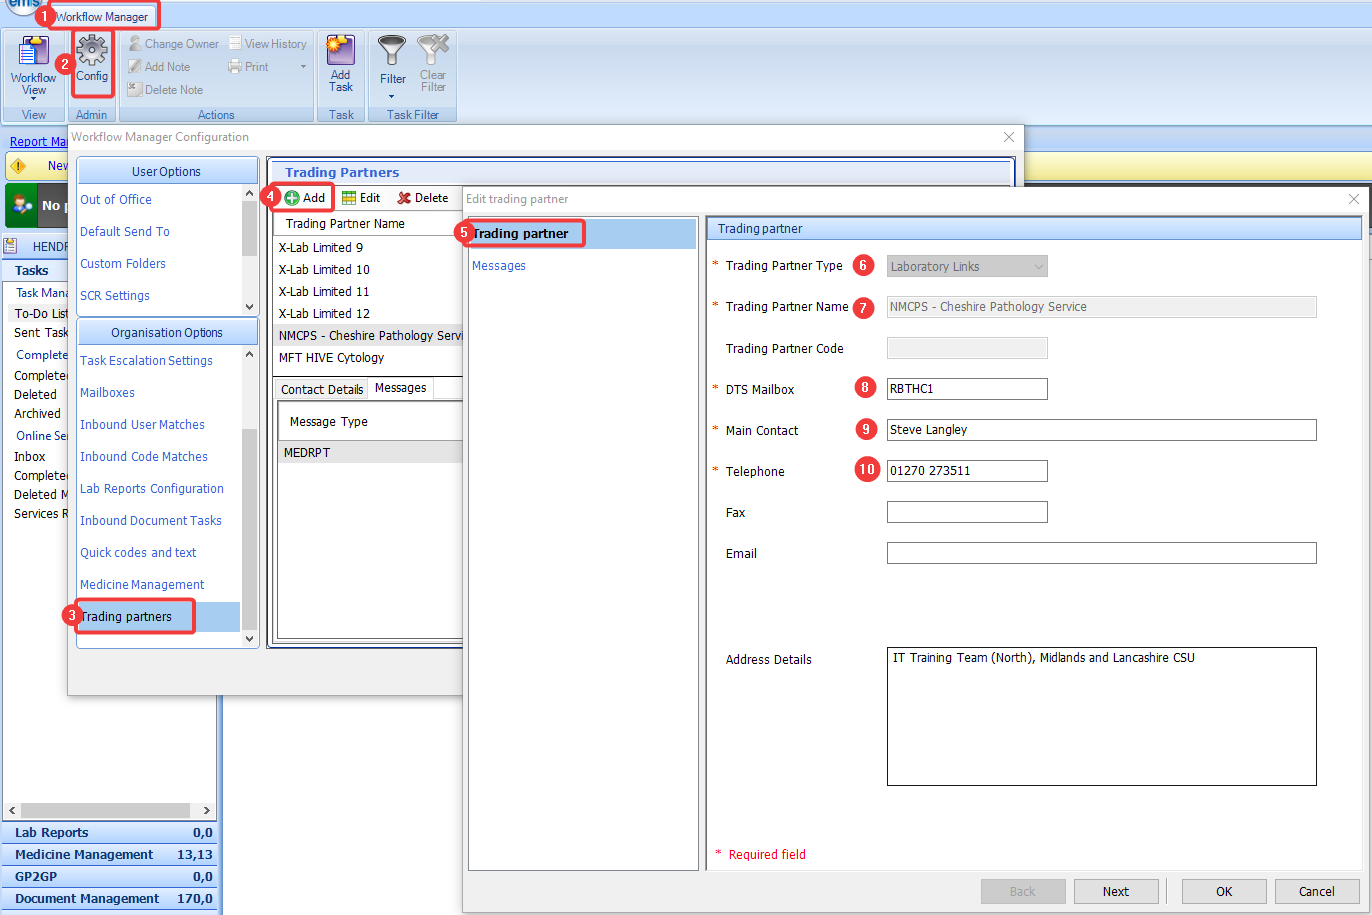This screenshot has height=915, width=1372.
Task: Select X-Lab Limited 12 row
Action: tap(369, 314)
